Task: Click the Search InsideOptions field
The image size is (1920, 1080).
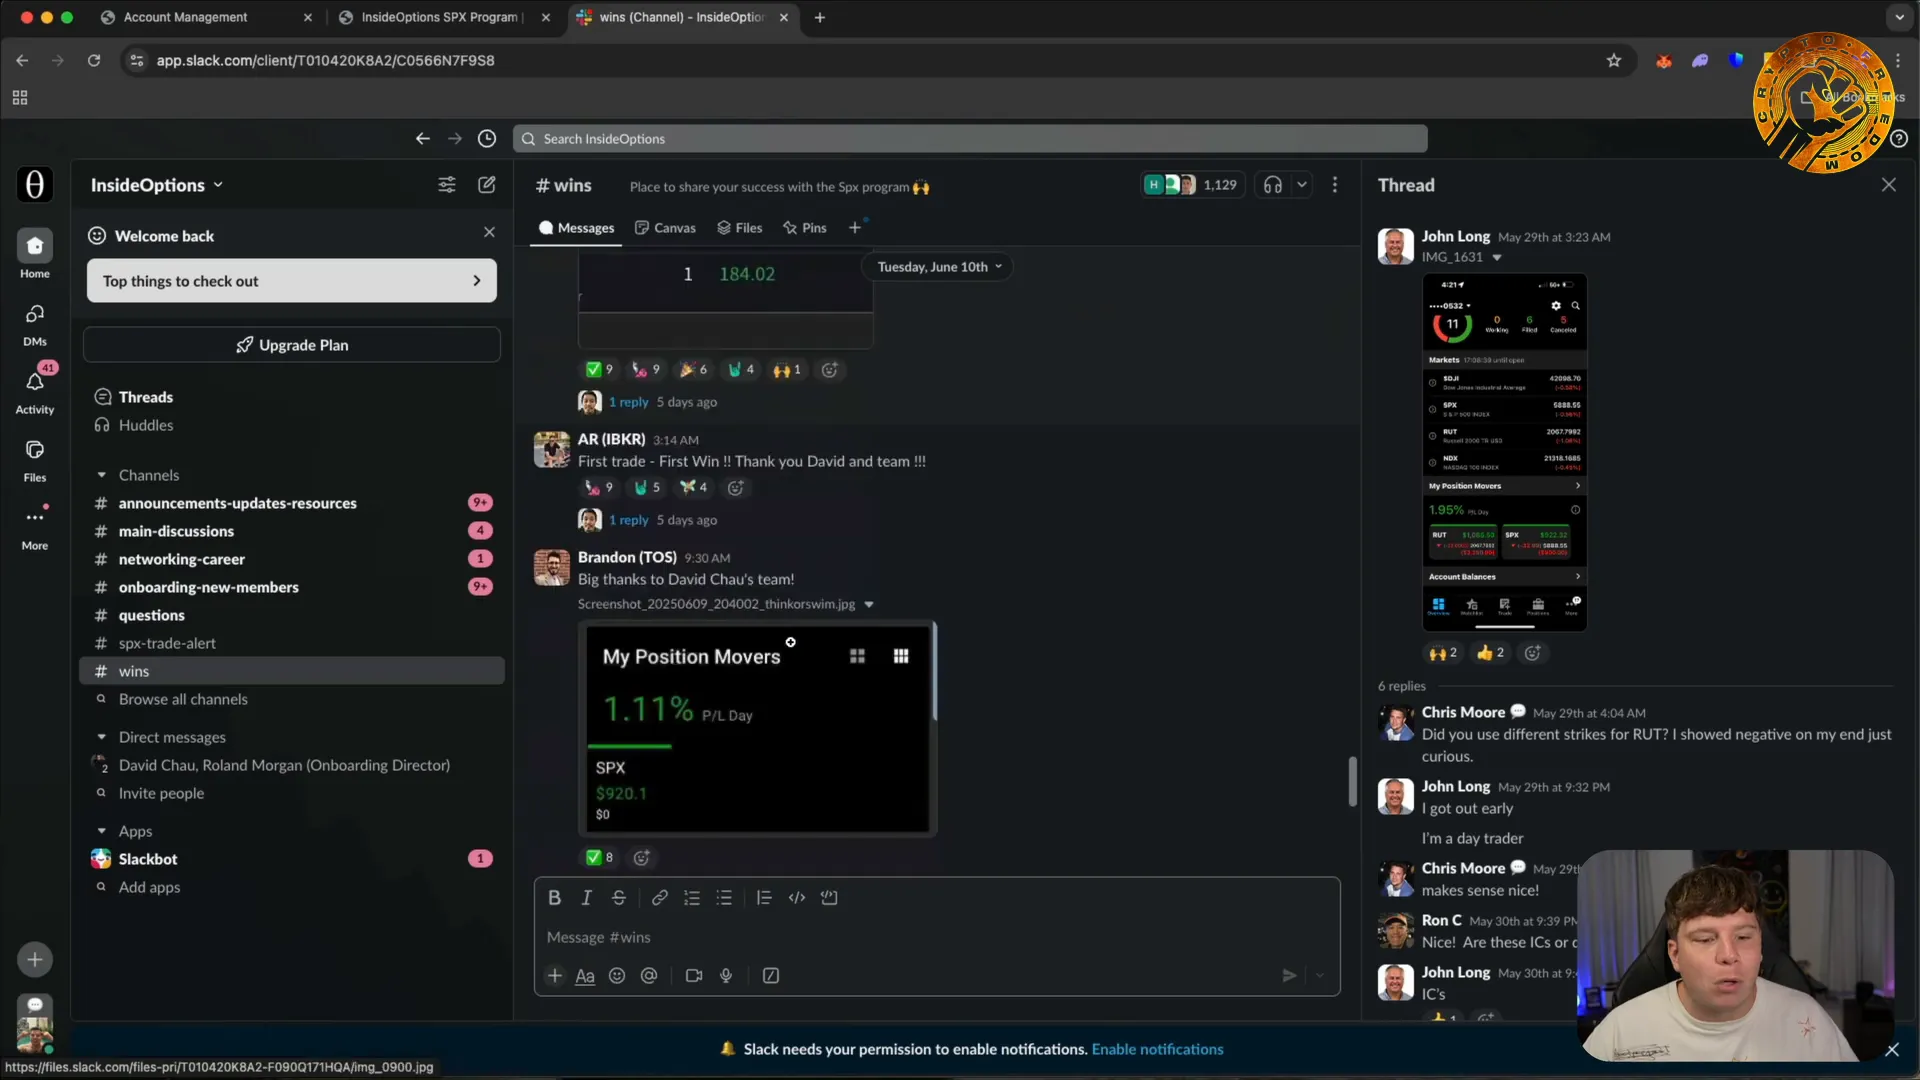Action: (x=970, y=139)
